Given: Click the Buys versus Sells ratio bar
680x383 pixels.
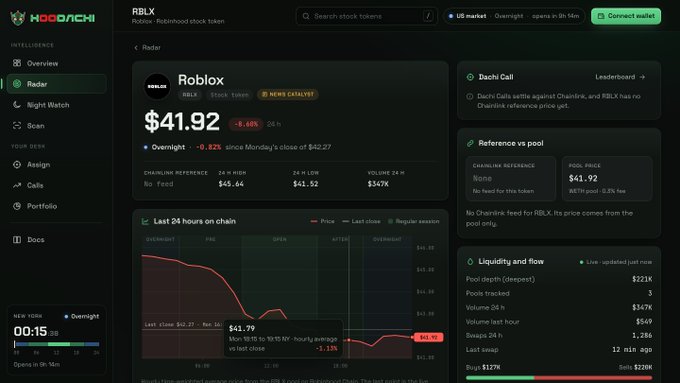Looking at the screenshot, I should pos(559,378).
